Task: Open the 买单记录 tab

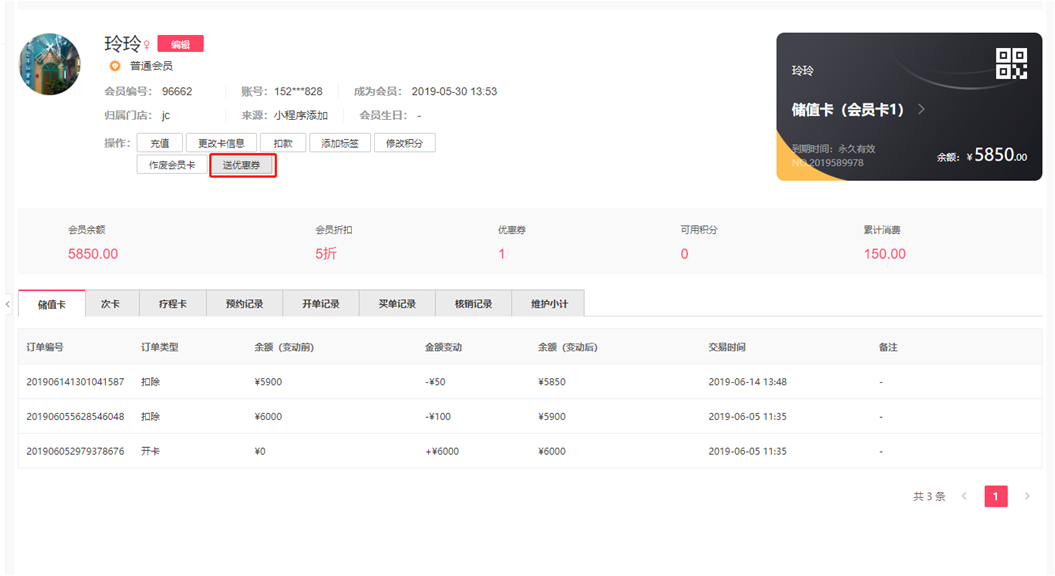Action: [397, 304]
